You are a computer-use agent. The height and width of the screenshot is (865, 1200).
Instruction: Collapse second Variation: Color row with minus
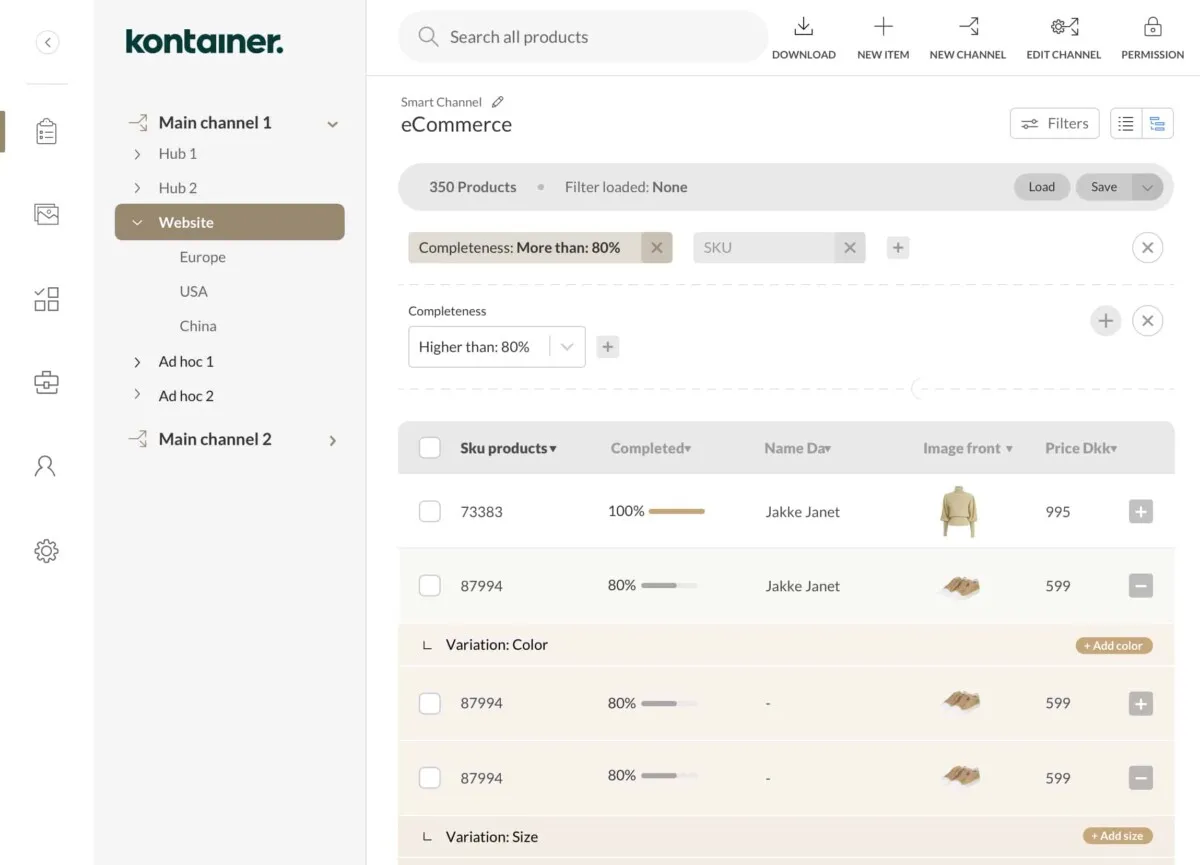[1141, 778]
